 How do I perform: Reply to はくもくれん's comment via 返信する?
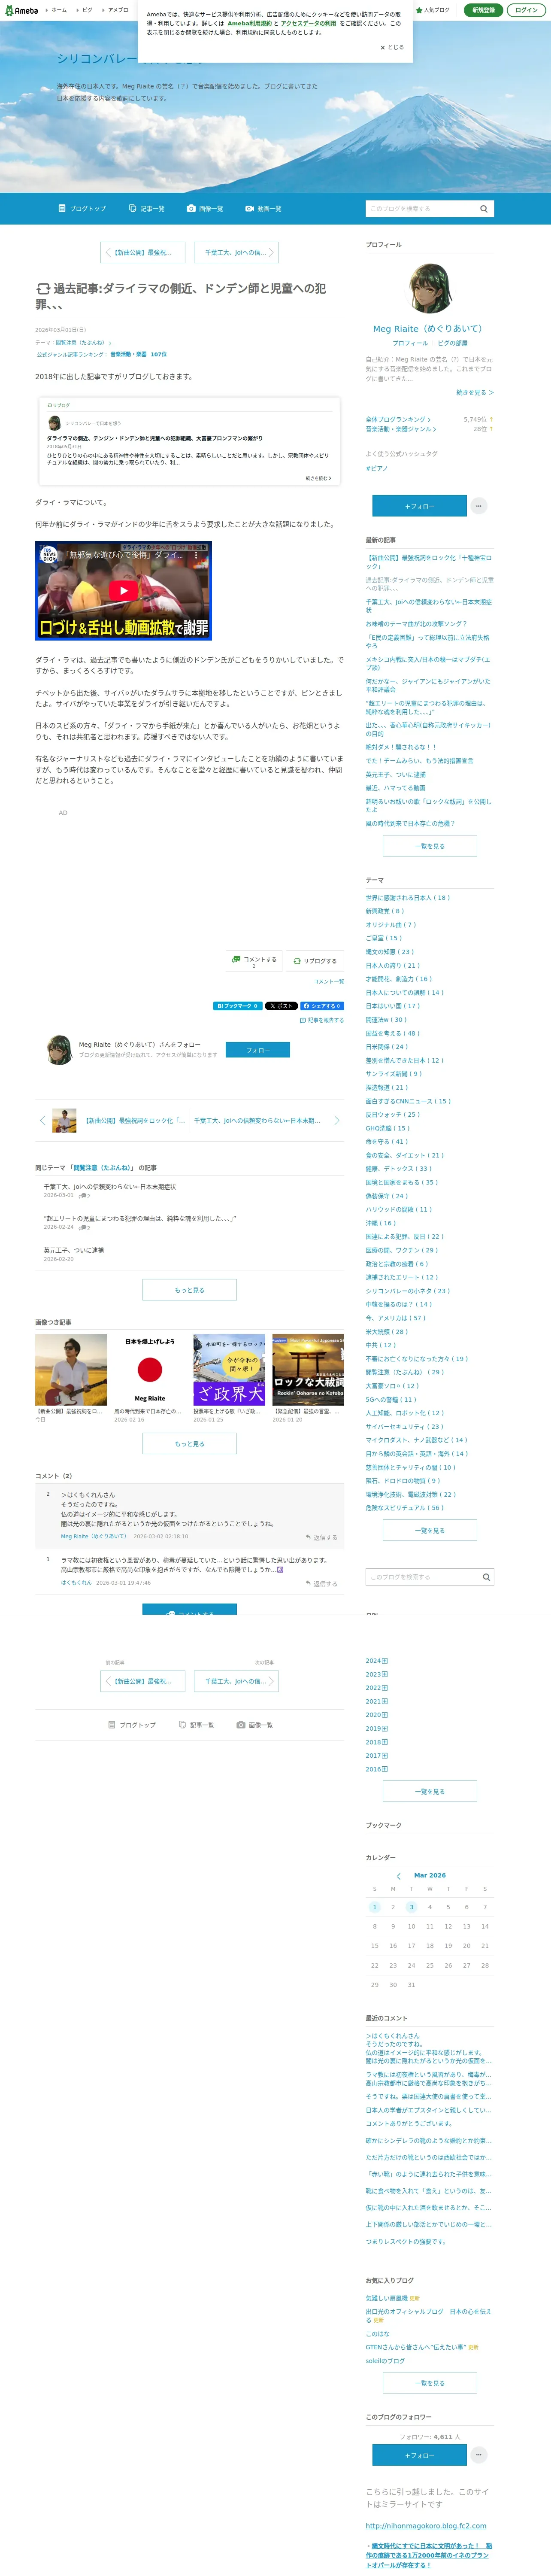[322, 1583]
